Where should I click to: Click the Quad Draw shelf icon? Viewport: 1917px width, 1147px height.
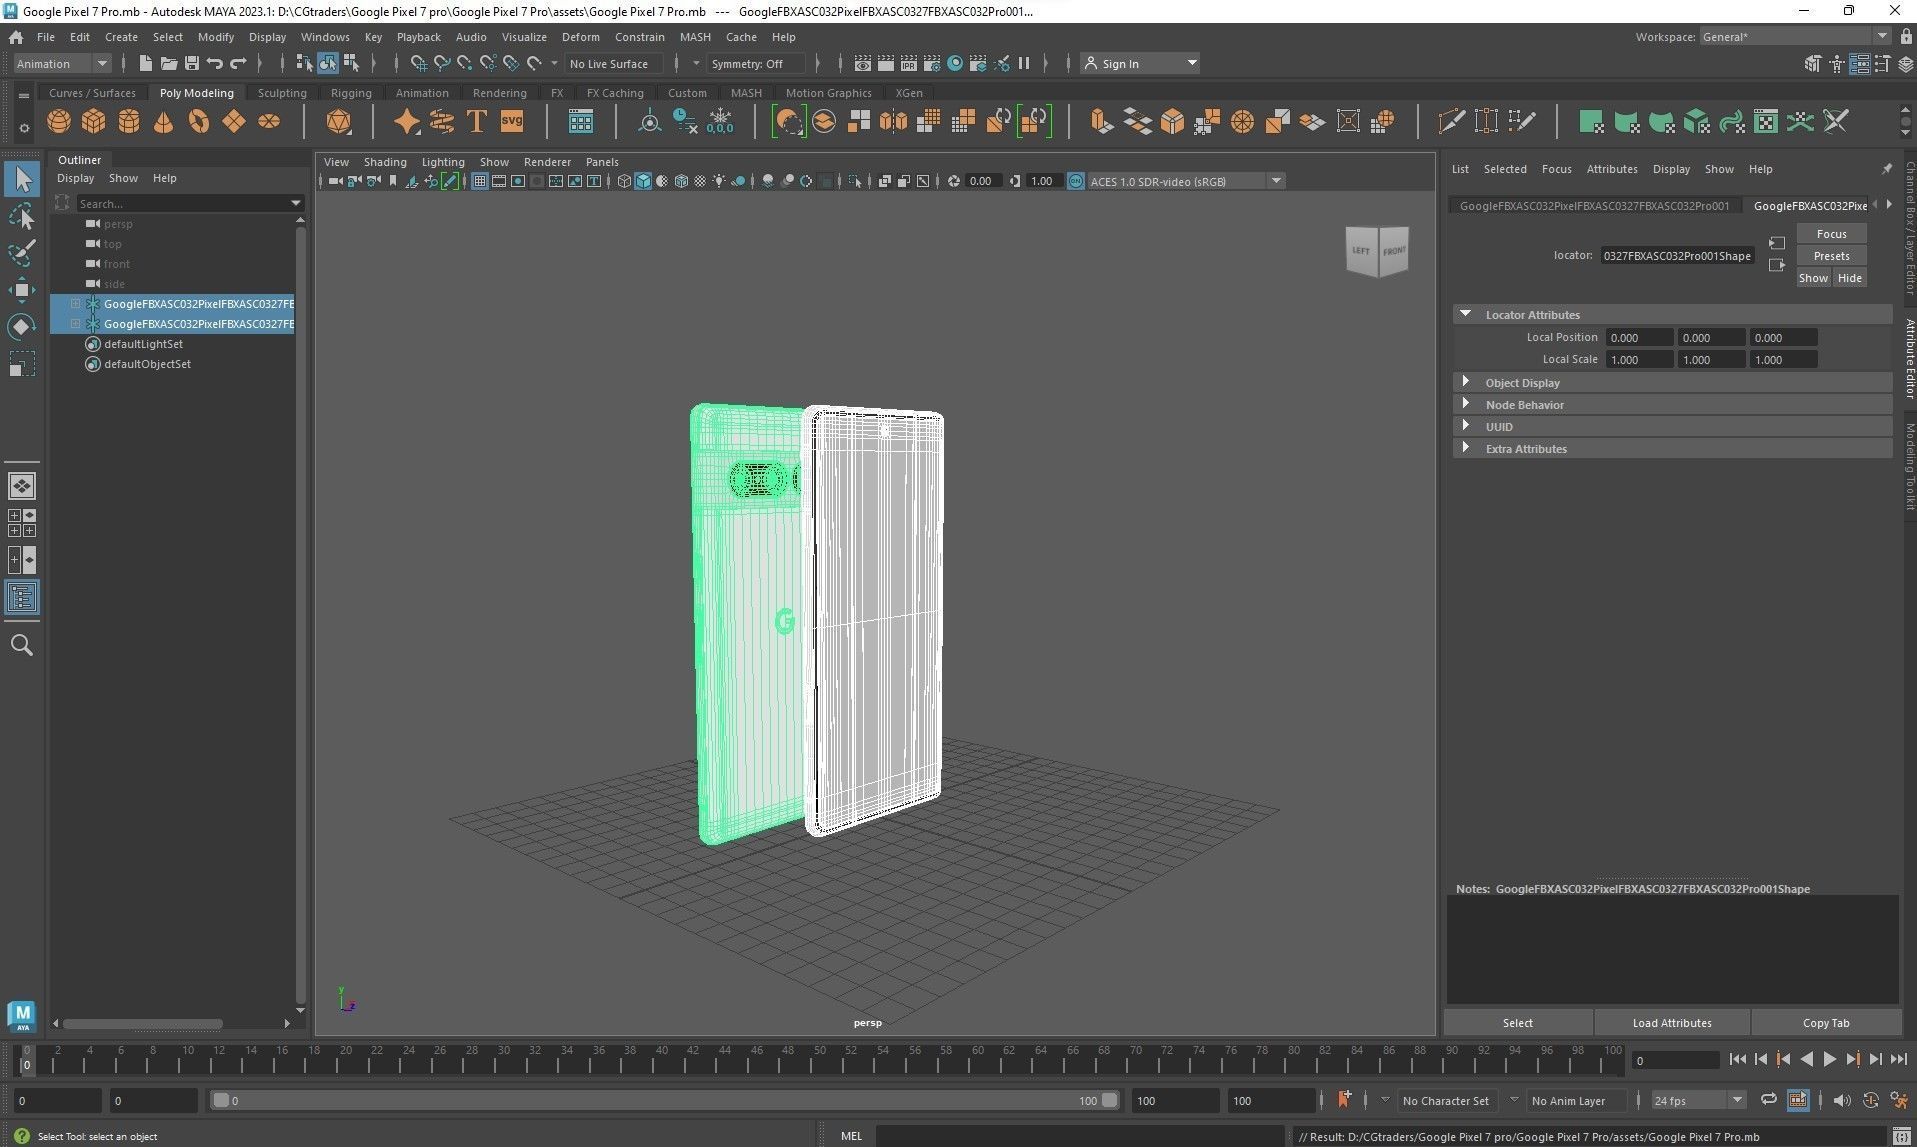1522,122
